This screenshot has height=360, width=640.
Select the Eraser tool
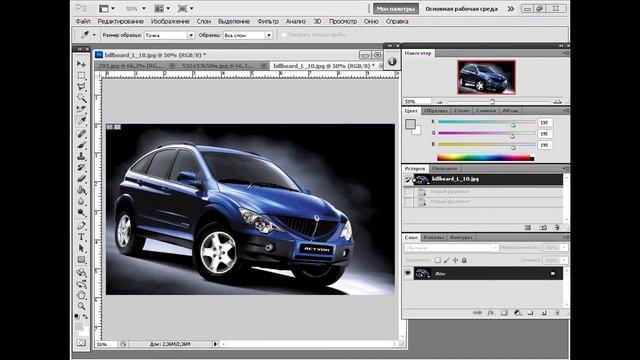coord(81,178)
